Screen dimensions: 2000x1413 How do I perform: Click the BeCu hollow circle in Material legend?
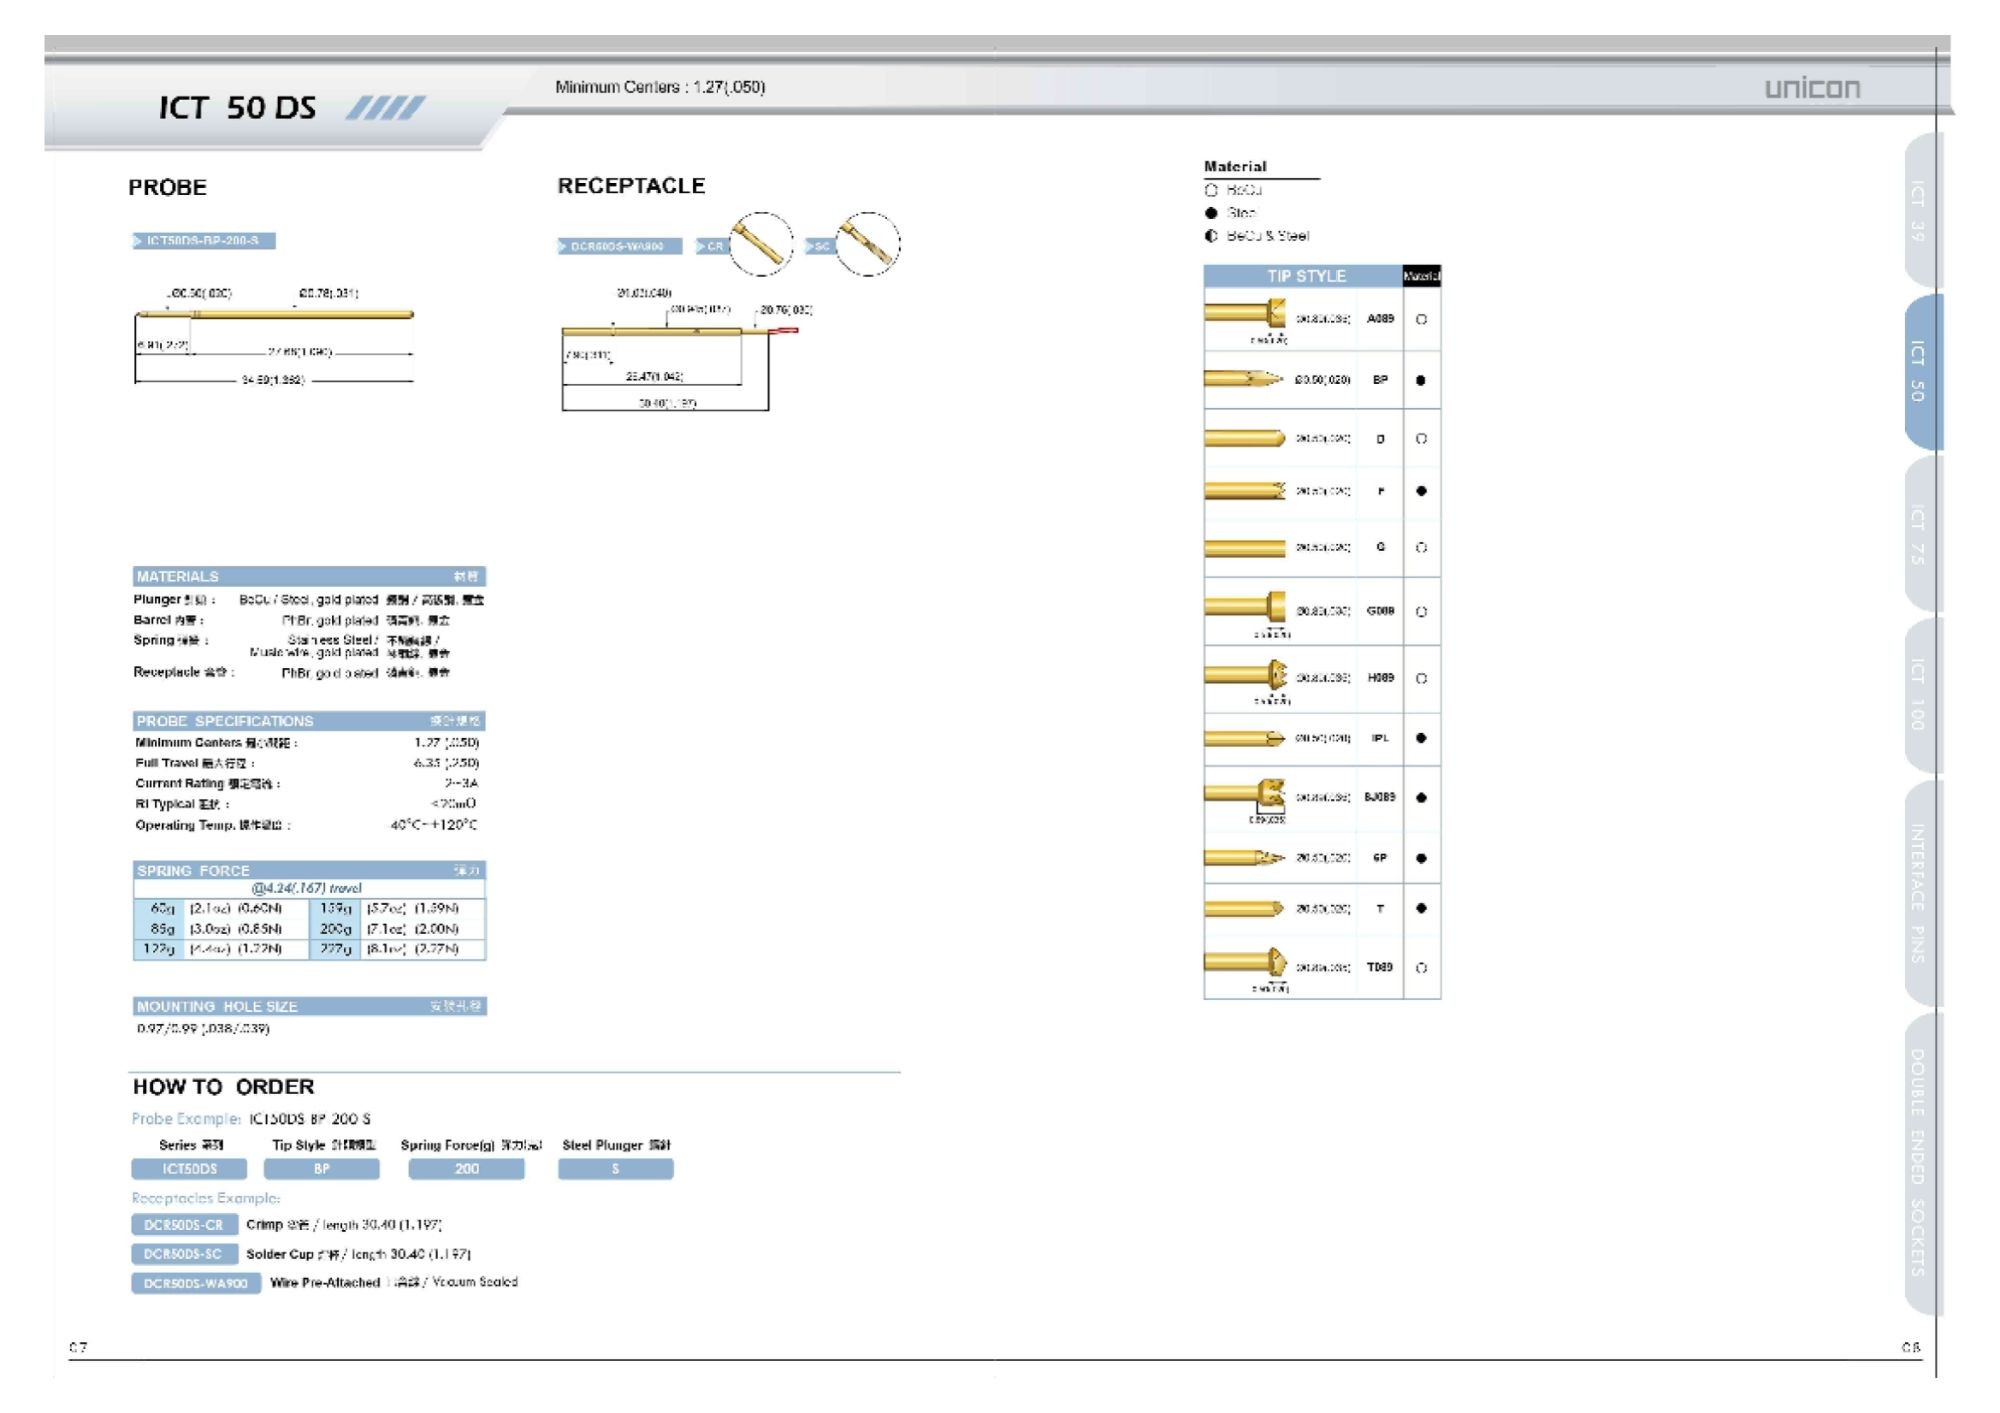pos(1211,190)
